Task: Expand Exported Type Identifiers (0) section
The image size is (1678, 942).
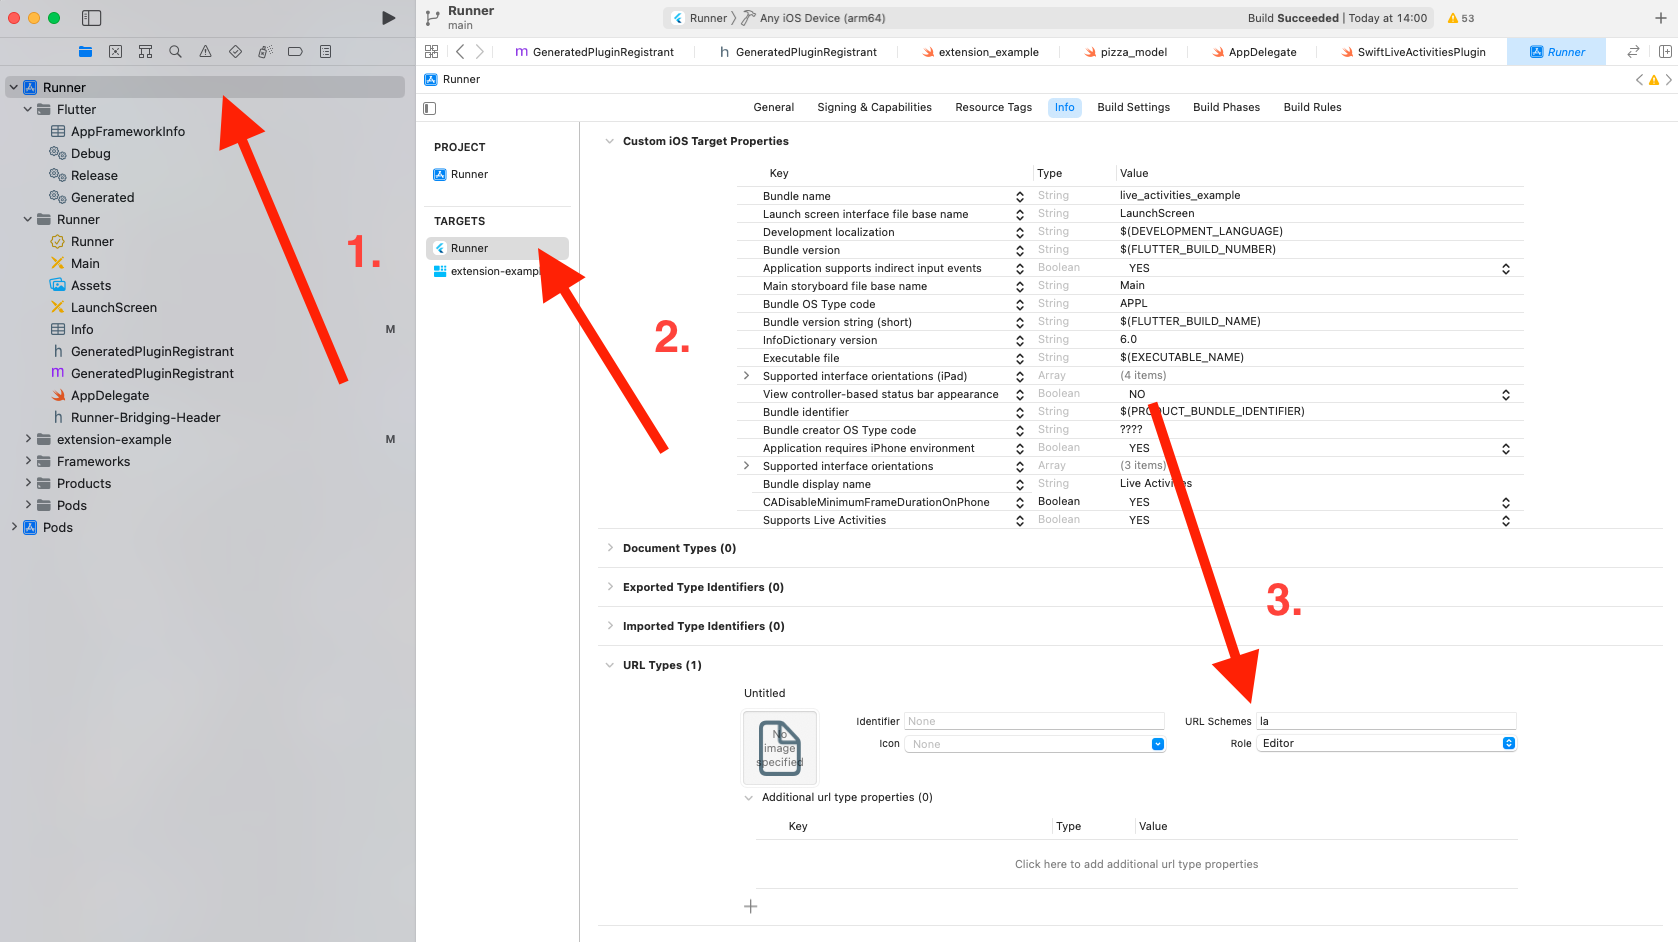Action: click(609, 587)
